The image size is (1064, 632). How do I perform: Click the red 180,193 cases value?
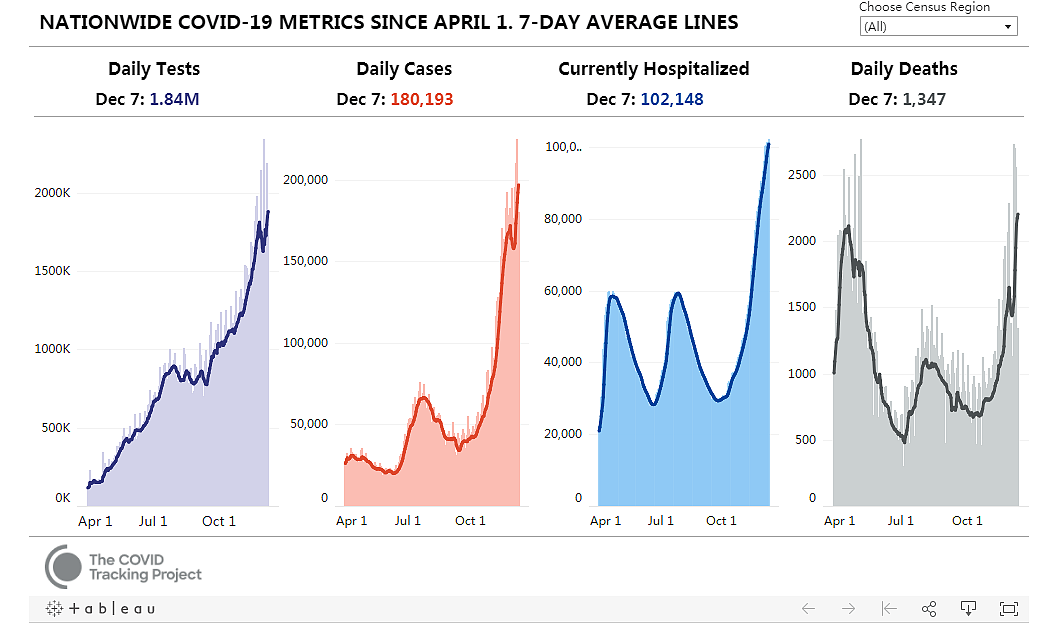[421, 99]
